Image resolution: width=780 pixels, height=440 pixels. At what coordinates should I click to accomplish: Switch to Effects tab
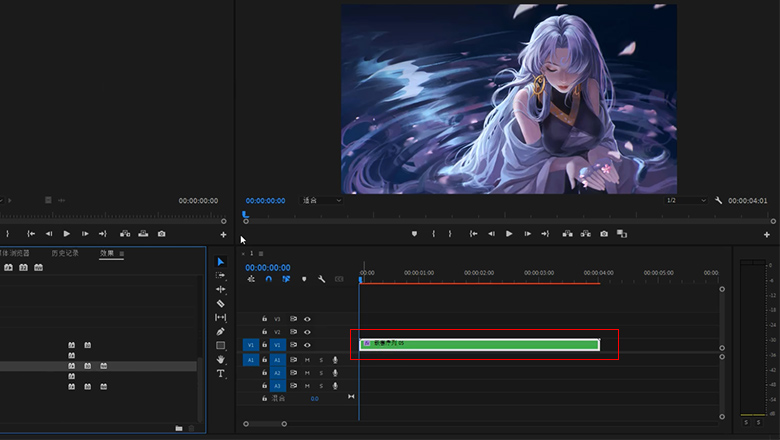pyautogui.click(x=106, y=253)
